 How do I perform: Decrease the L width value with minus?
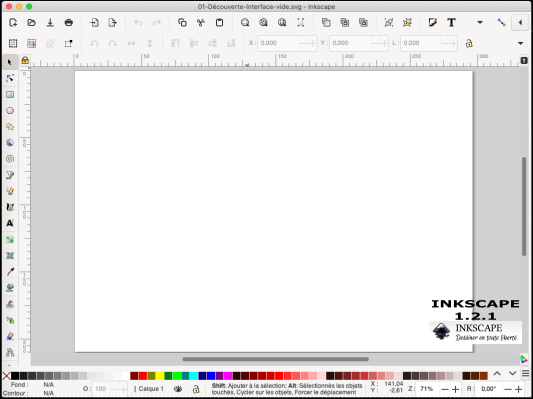coord(445,43)
